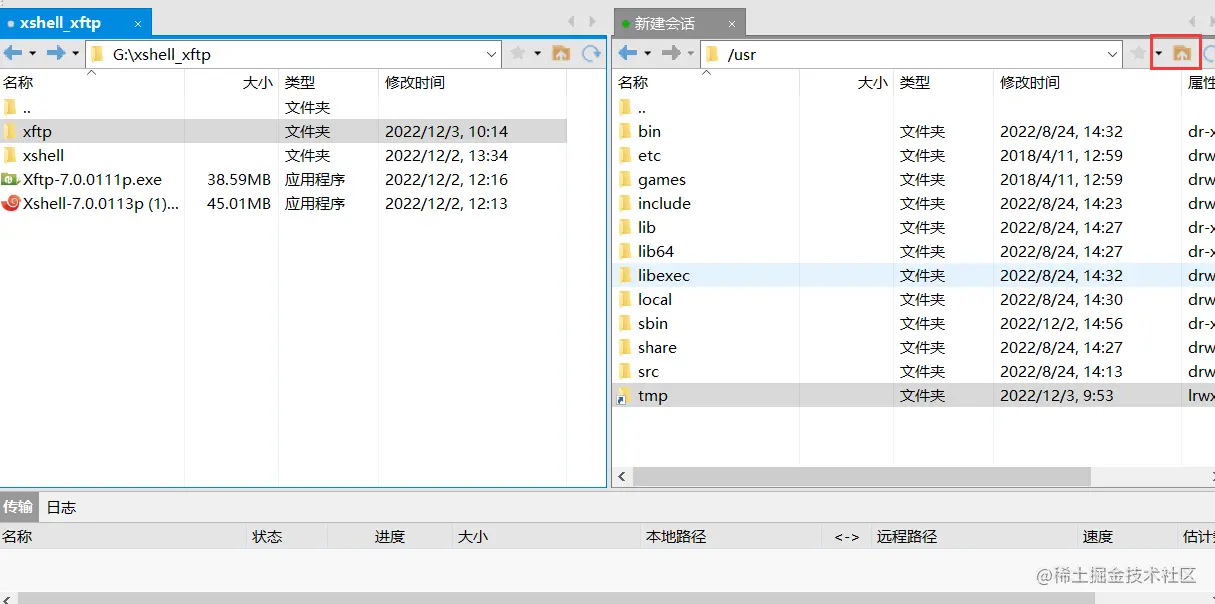Expand remote path /usr dropdown
This screenshot has width=1215, height=604.
tap(1112, 54)
